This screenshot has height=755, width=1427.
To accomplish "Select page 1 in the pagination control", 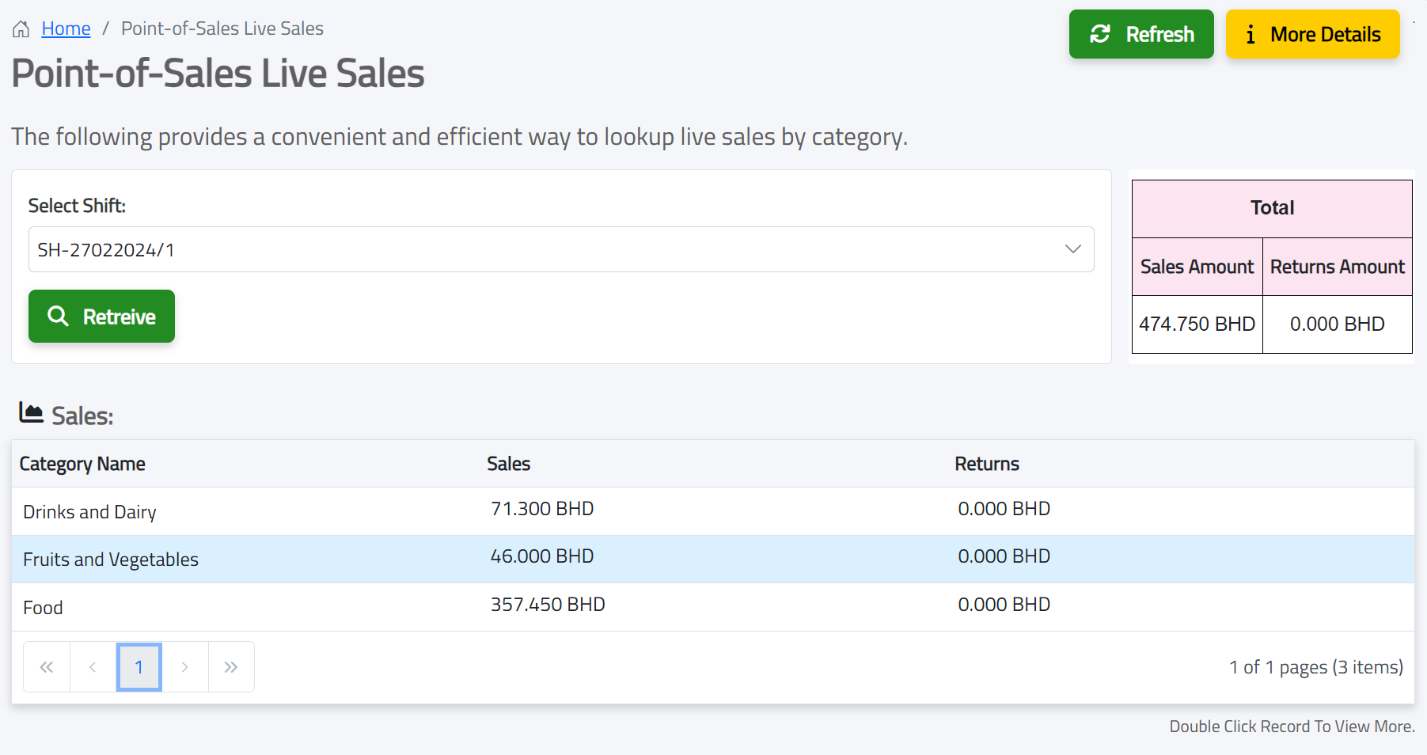I will [138, 667].
